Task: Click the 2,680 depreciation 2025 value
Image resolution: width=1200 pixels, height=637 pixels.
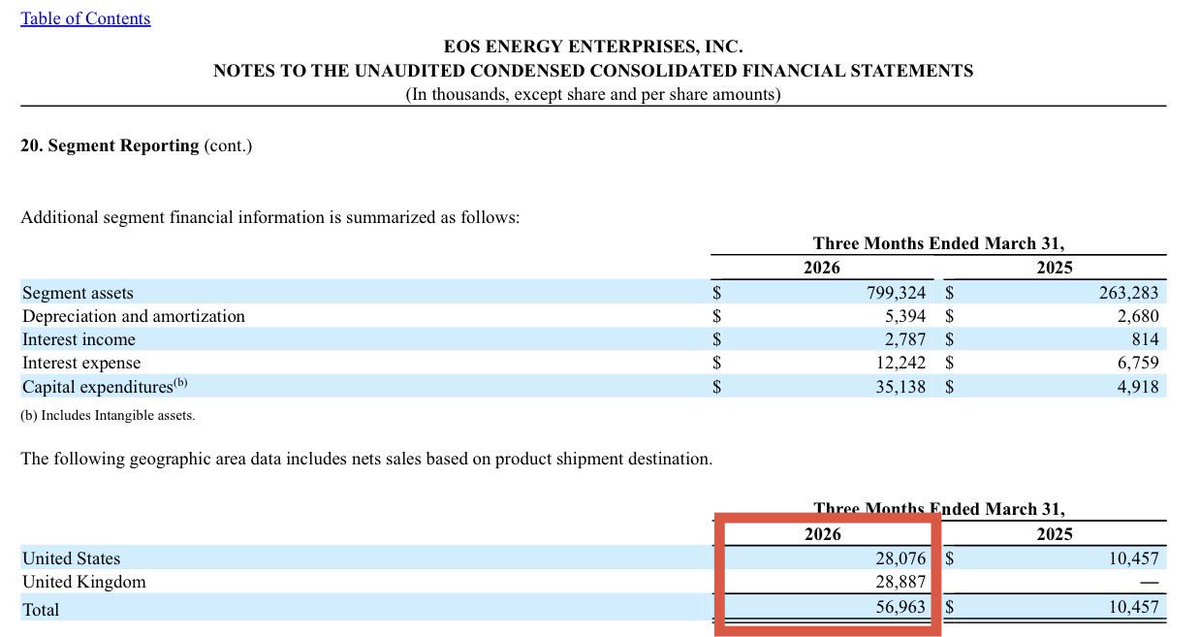Action: click(x=1138, y=316)
